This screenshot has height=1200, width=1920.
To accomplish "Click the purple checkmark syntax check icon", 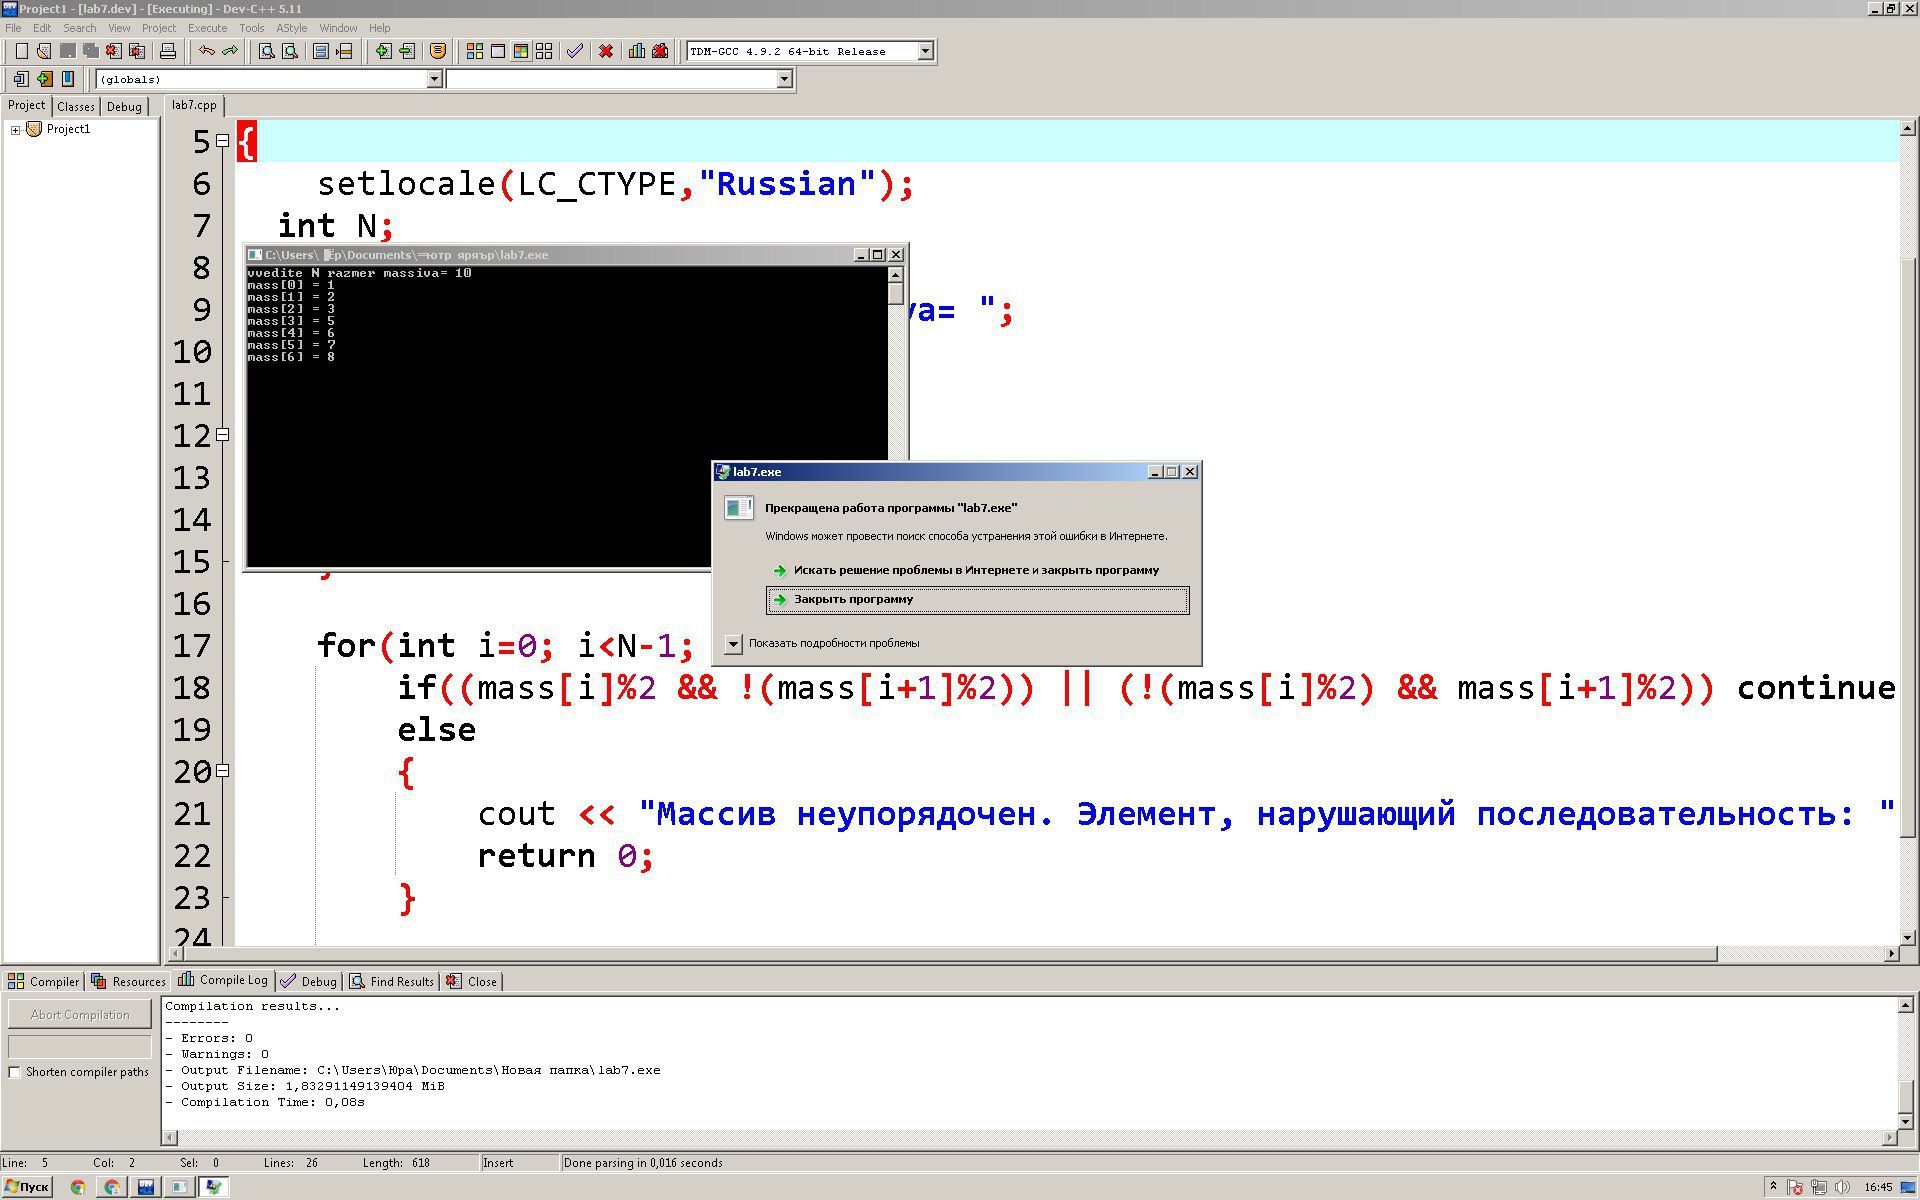I will click(575, 51).
